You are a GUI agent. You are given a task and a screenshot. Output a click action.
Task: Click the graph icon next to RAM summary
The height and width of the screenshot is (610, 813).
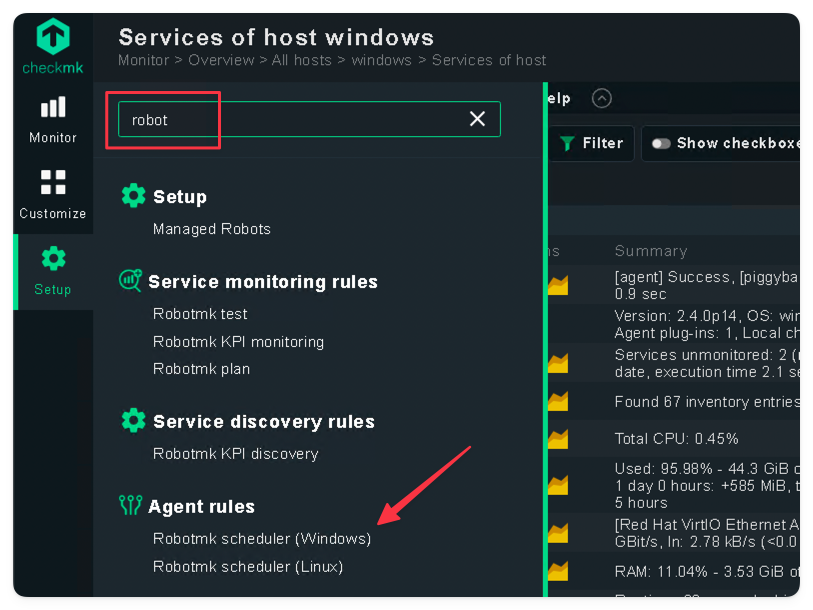(557, 572)
